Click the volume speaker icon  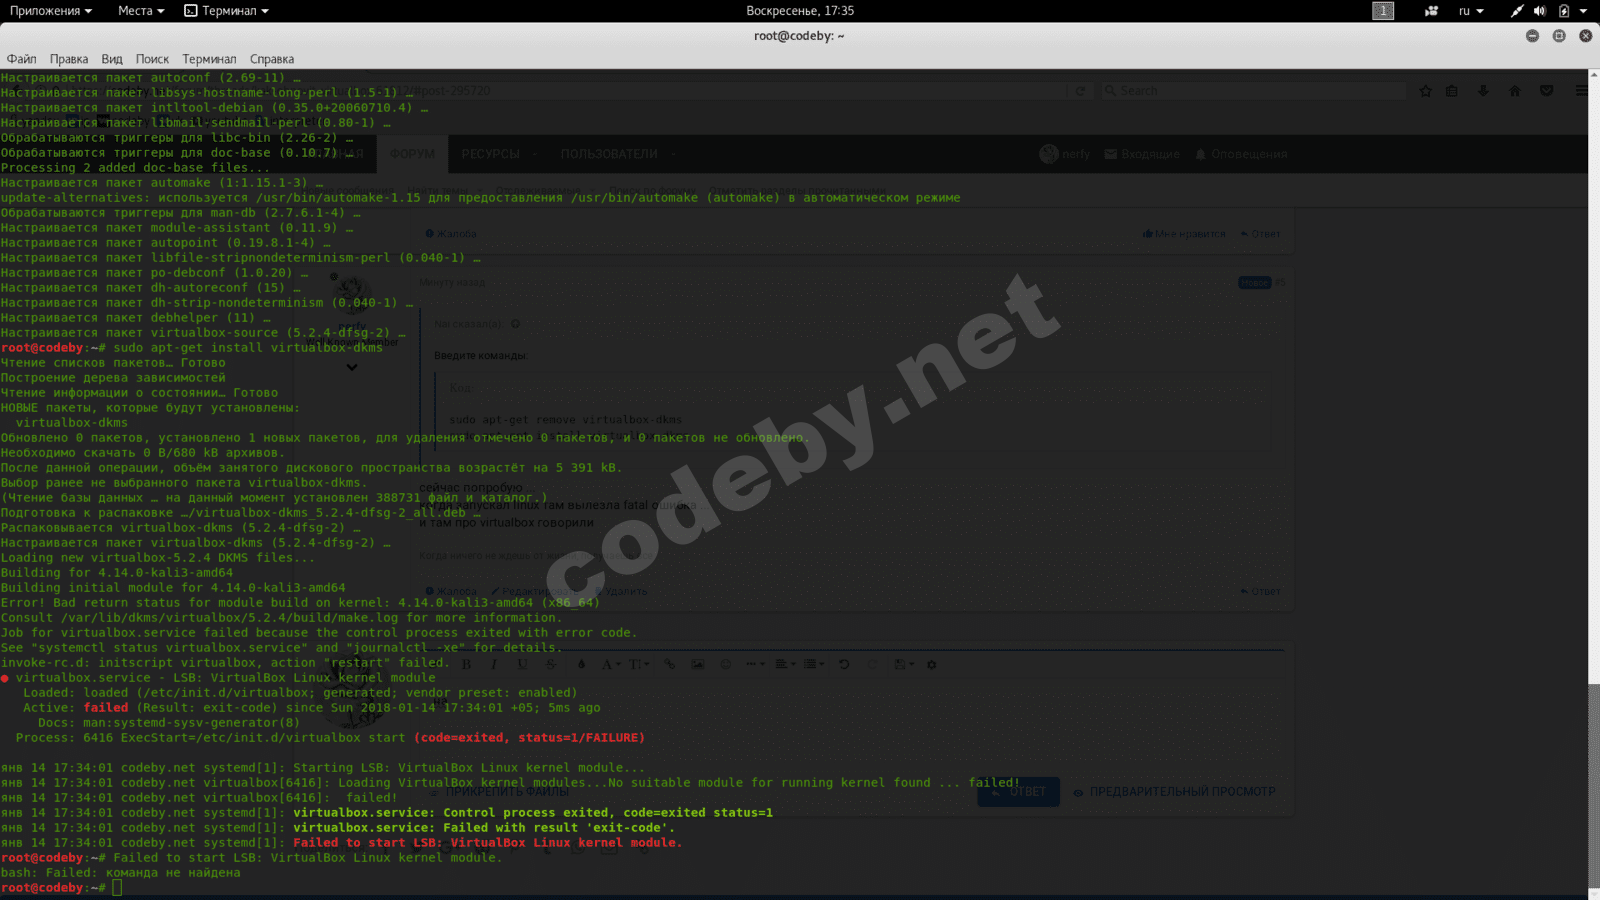(1540, 11)
